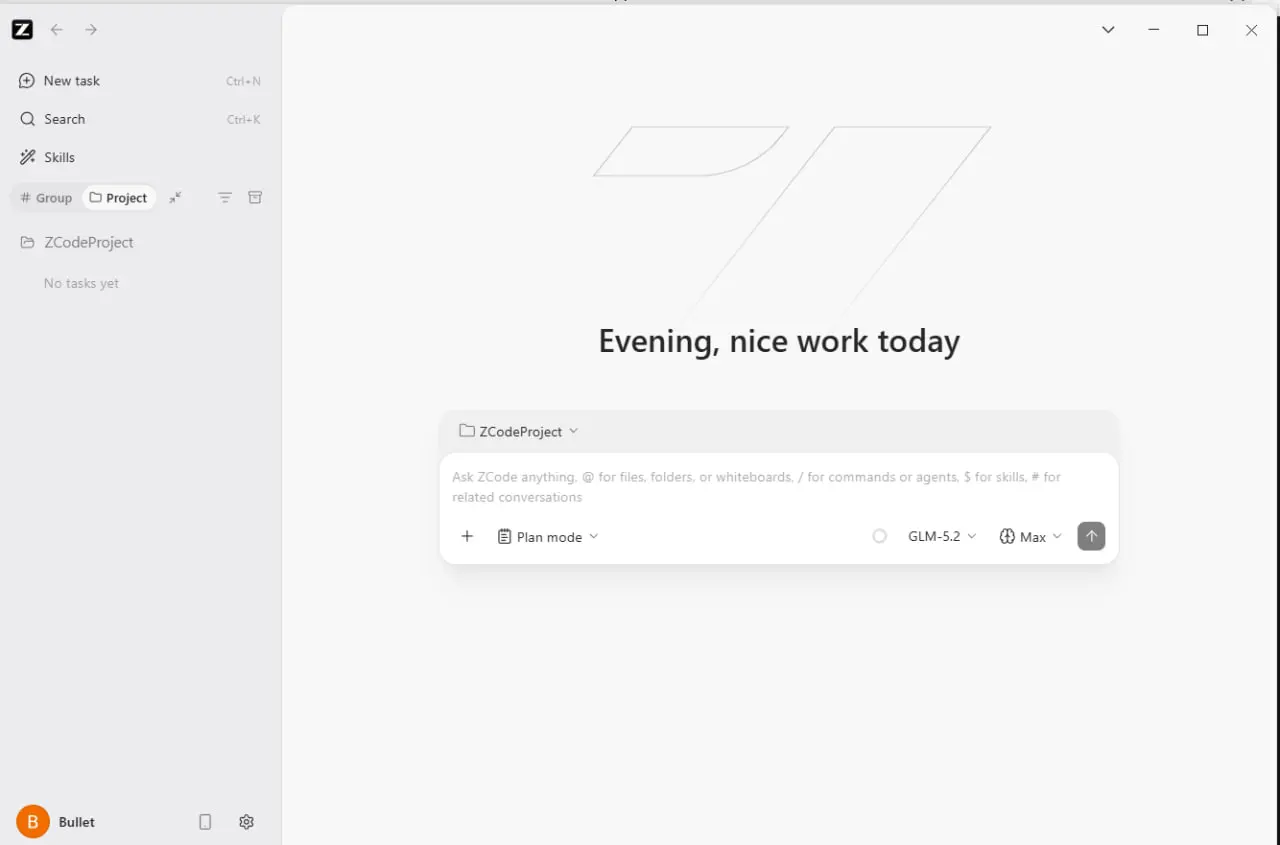Focus the Ask ZCode anything input field
Screen dimensions: 1280x845
click(x=778, y=487)
